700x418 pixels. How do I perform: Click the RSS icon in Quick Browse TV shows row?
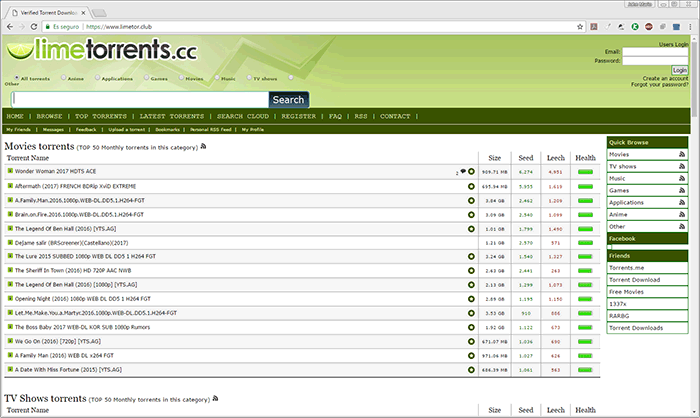click(682, 166)
